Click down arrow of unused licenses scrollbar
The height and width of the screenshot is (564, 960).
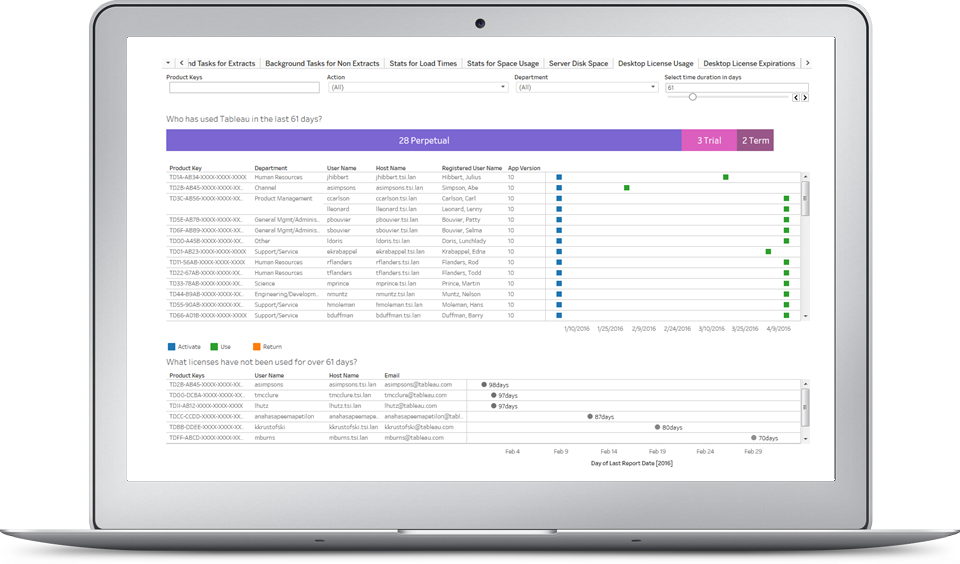tap(805, 438)
